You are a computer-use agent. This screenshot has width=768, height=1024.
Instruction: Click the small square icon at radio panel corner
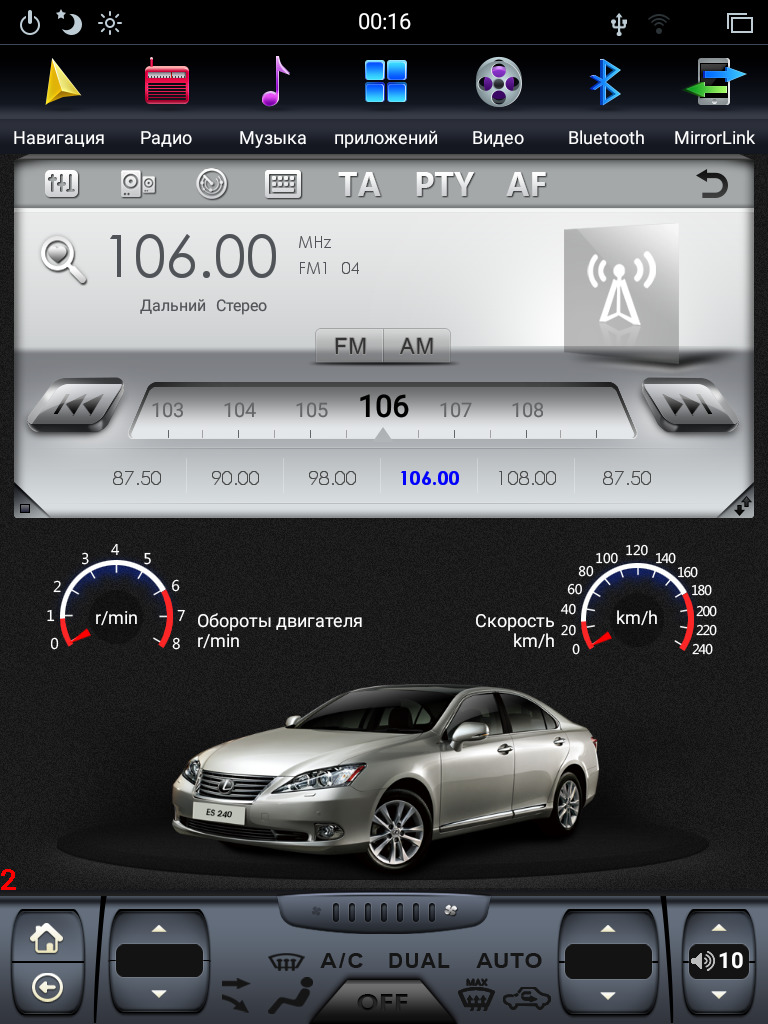click(x=25, y=508)
